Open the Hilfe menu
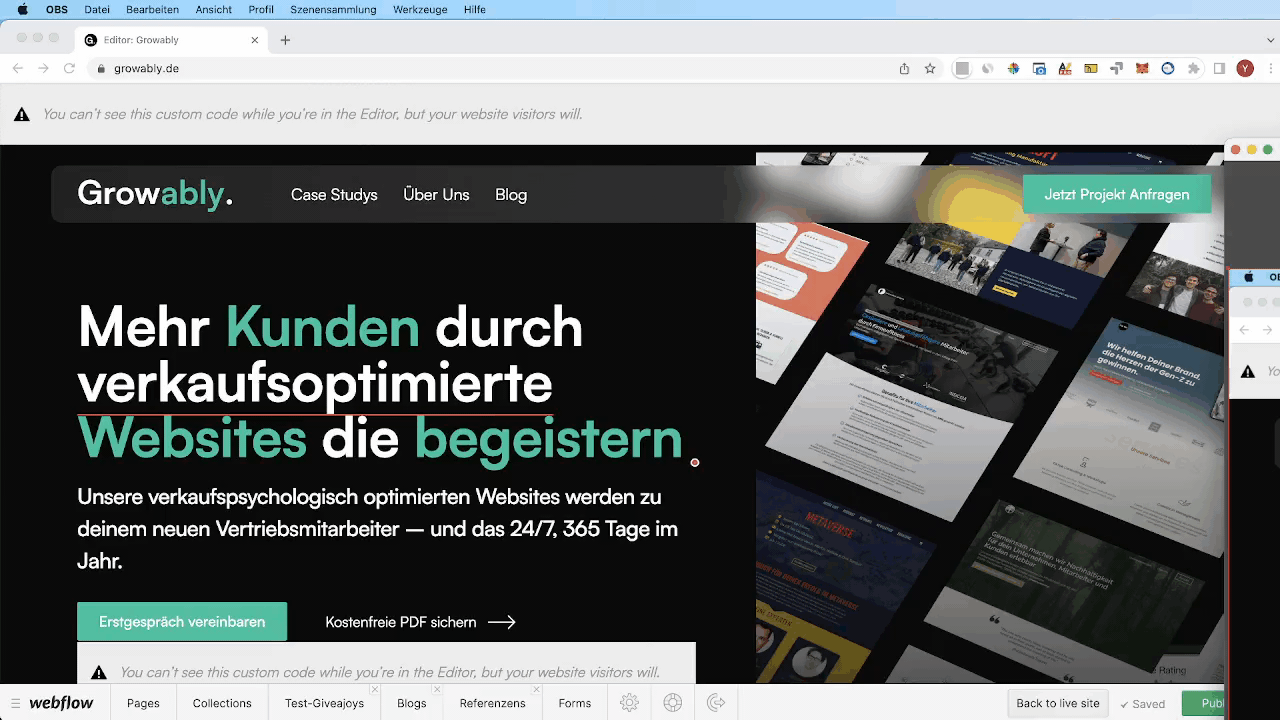Viewport: 1280px width, 720px height. (474, 9)
